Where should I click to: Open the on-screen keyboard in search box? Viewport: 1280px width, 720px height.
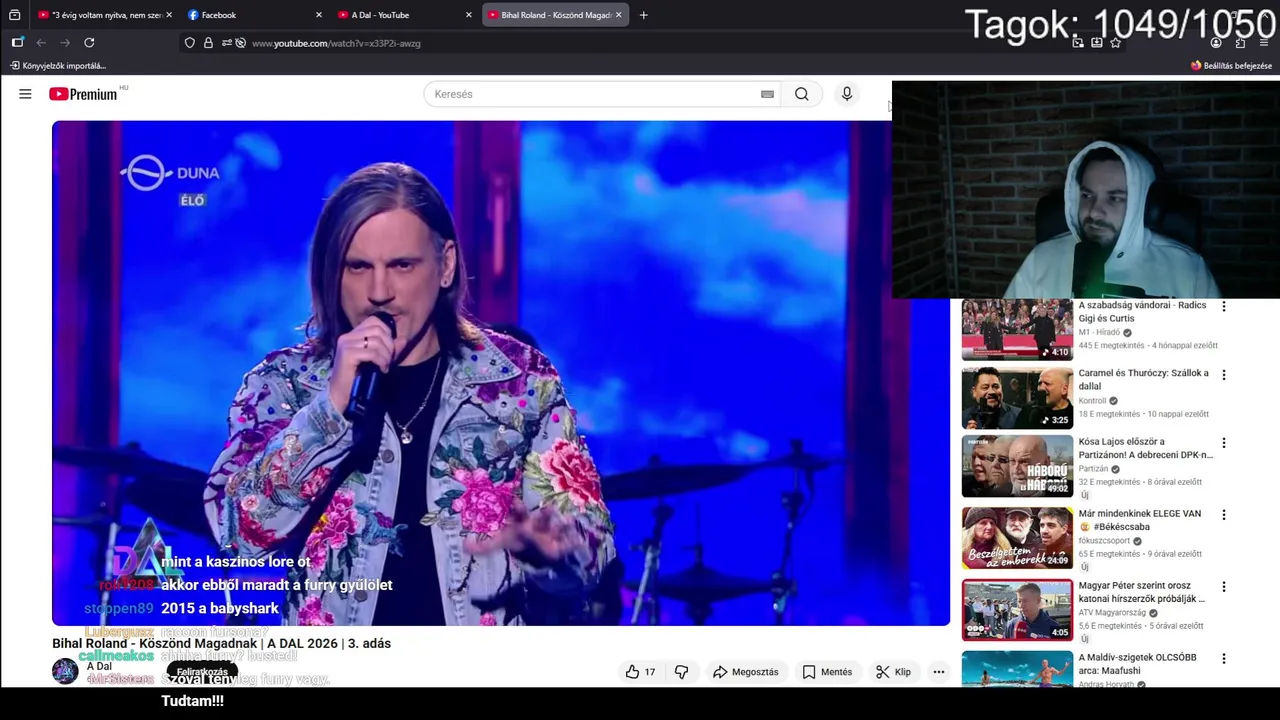point(767,94)
